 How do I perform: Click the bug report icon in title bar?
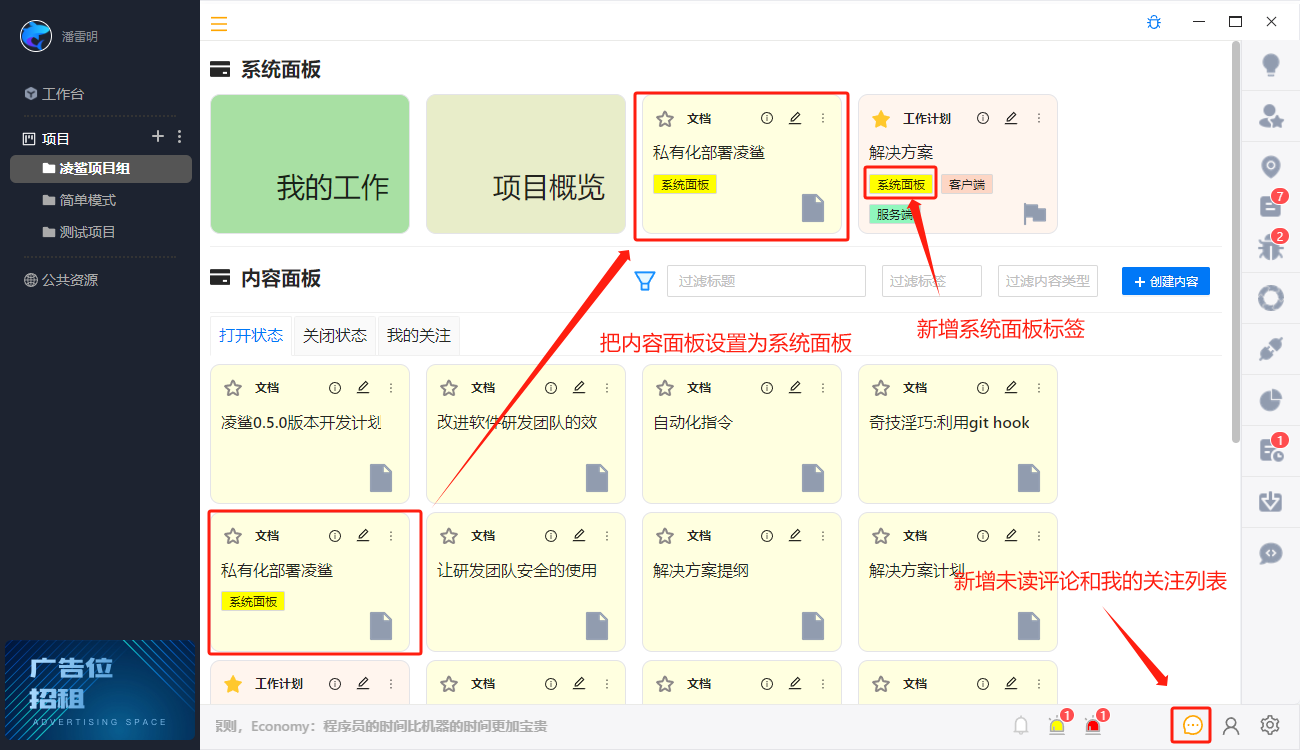pyautogui.click(x=1154, y=21)
